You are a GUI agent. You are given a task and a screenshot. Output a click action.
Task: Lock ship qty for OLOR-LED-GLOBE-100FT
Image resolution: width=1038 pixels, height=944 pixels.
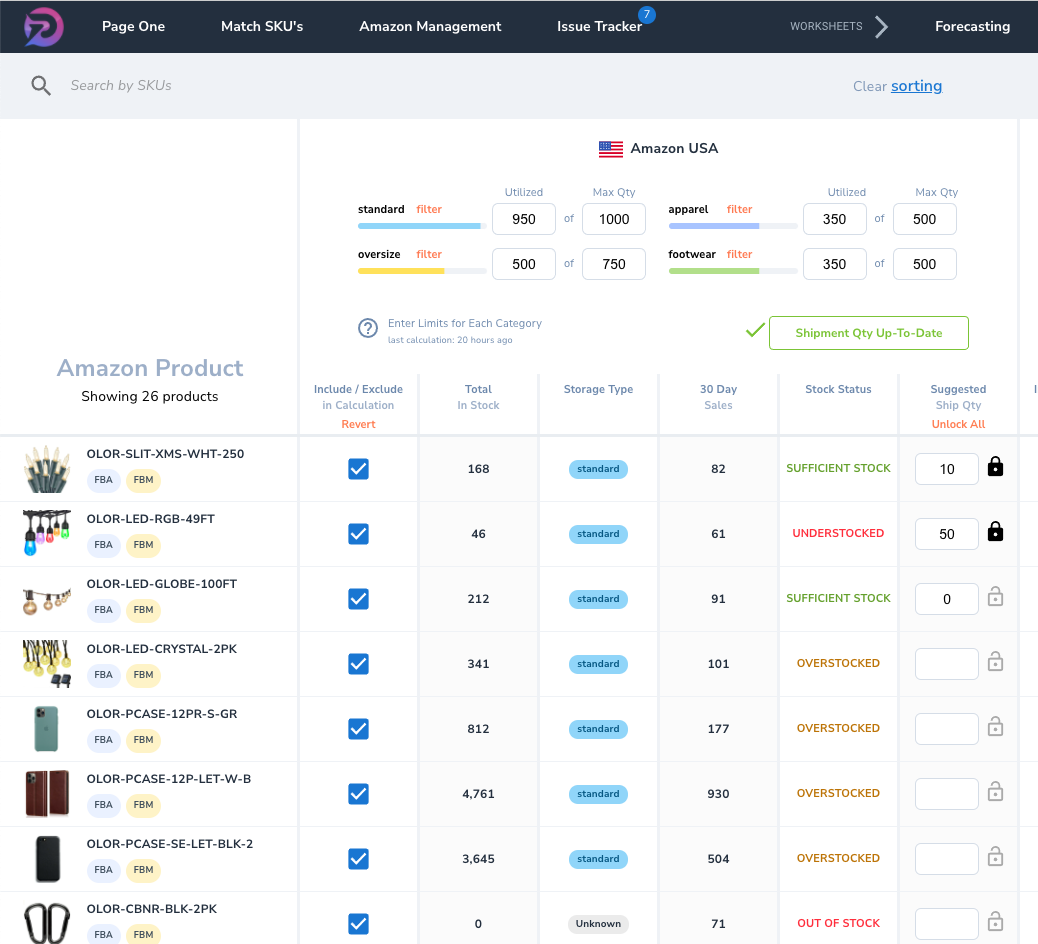pyautogui.click(x=995, y=597)
